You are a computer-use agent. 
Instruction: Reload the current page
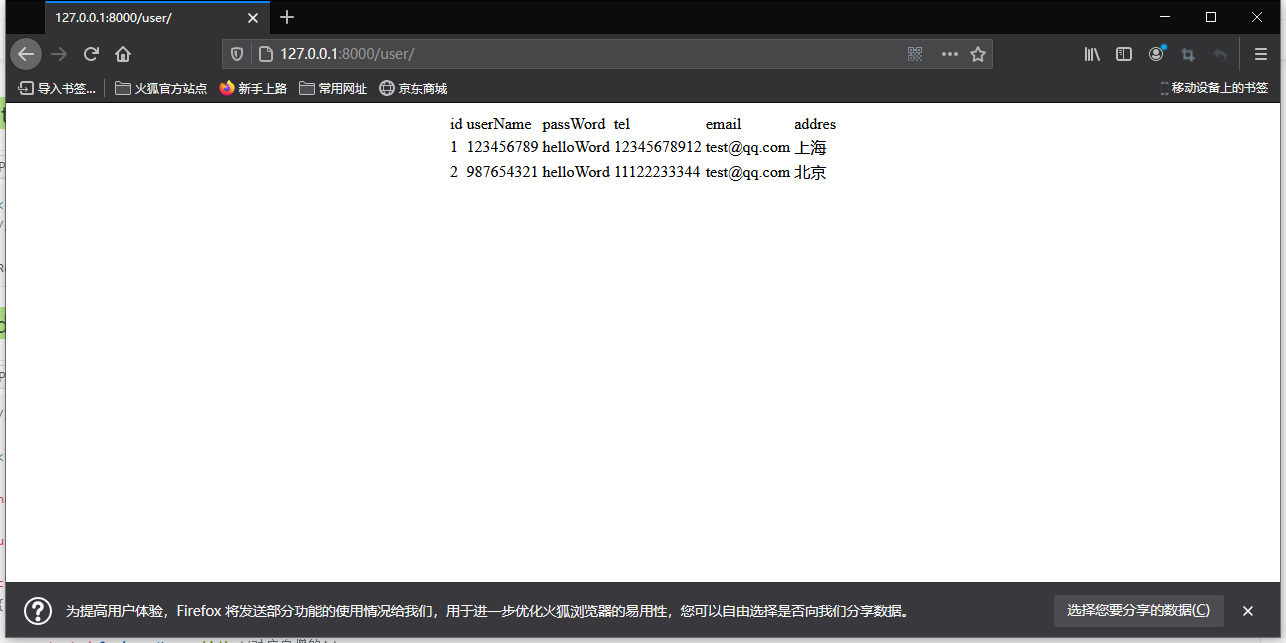click(91, 54)
